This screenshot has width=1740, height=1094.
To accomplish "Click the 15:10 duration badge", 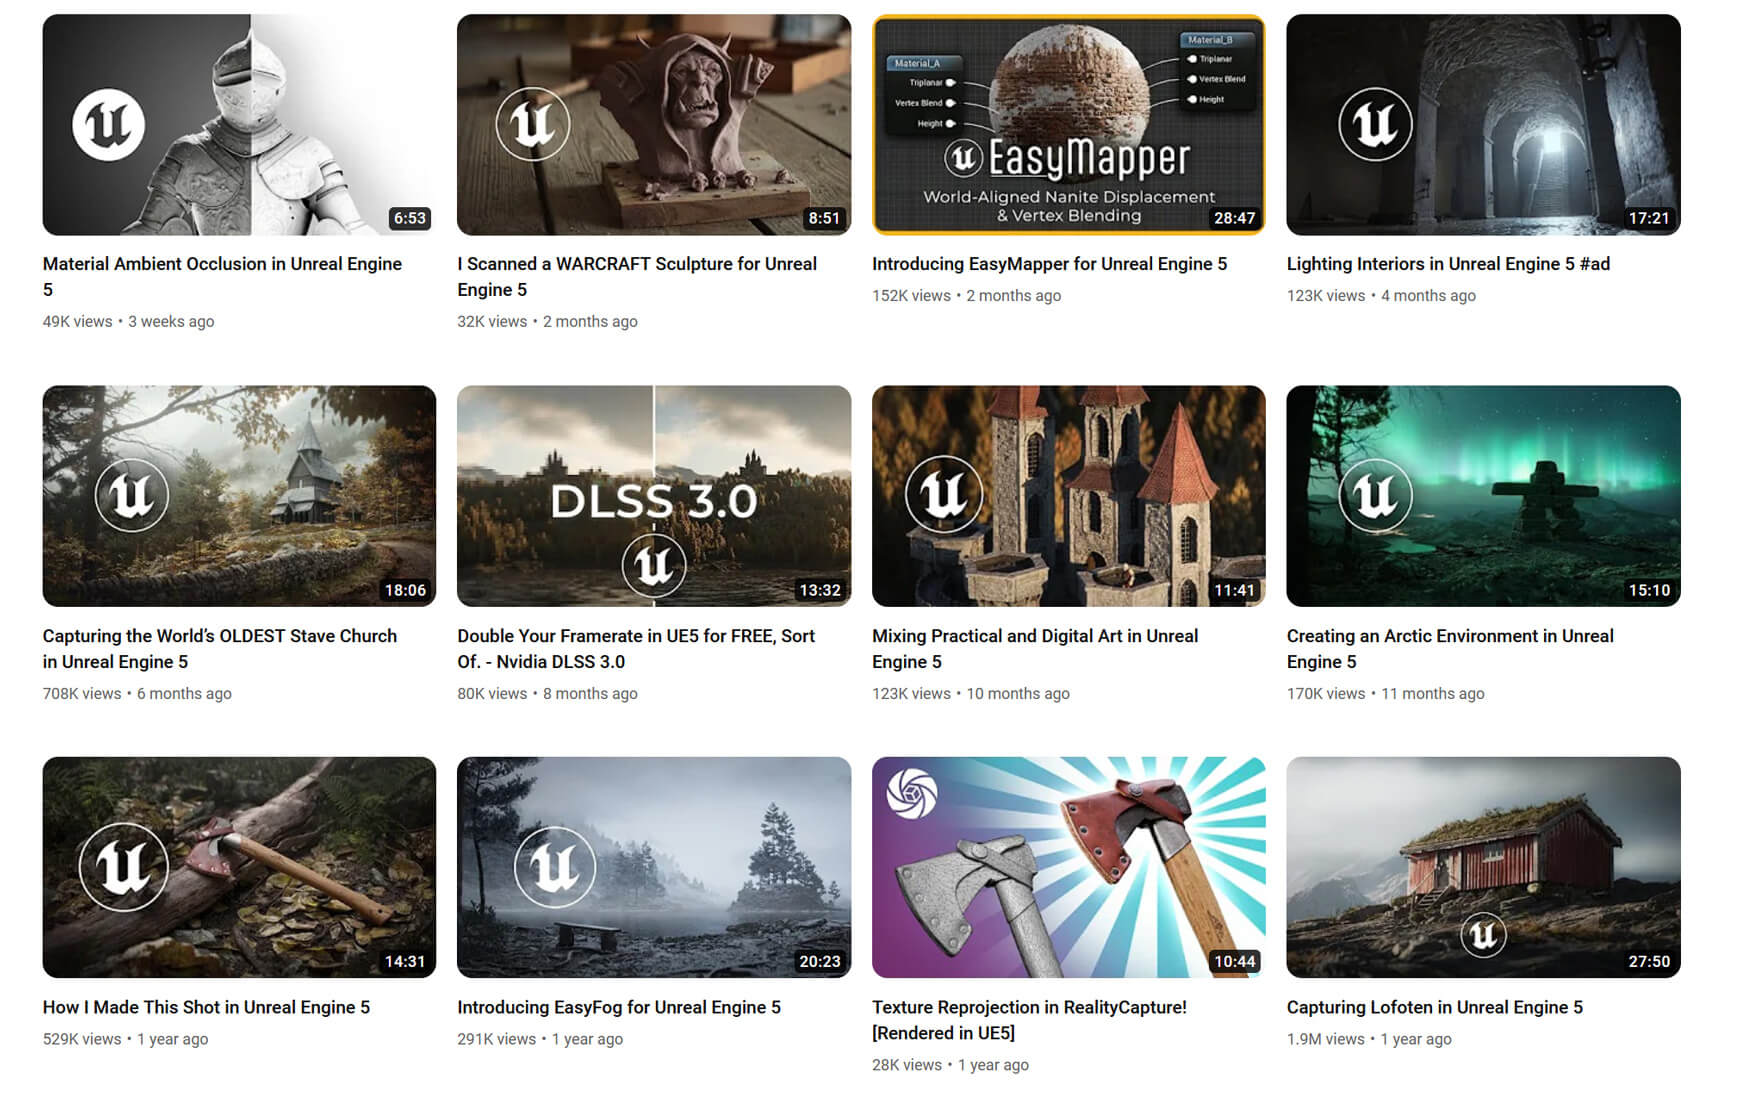I will [1649, 590].
